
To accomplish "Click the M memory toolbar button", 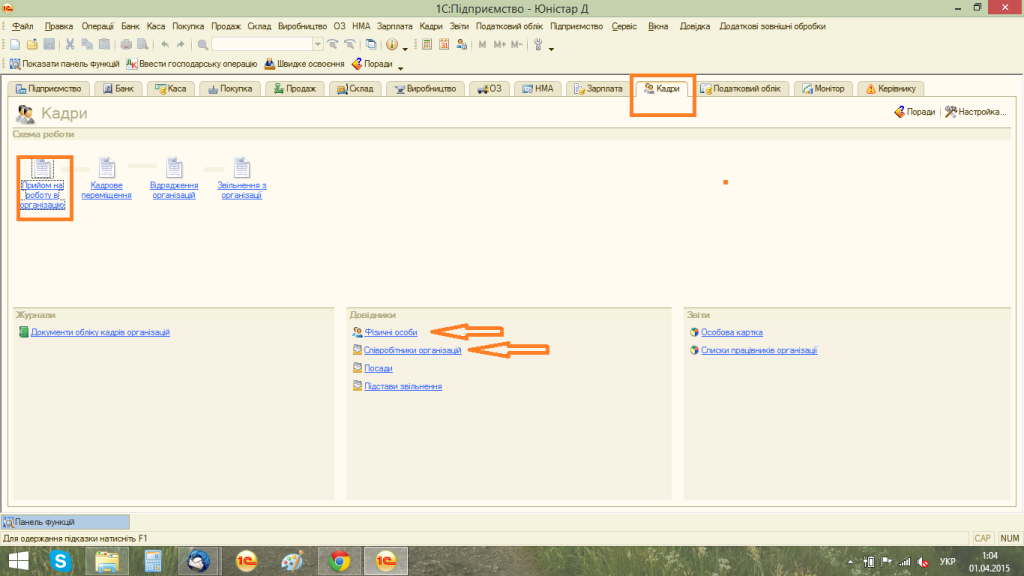I will click(483, 44).
